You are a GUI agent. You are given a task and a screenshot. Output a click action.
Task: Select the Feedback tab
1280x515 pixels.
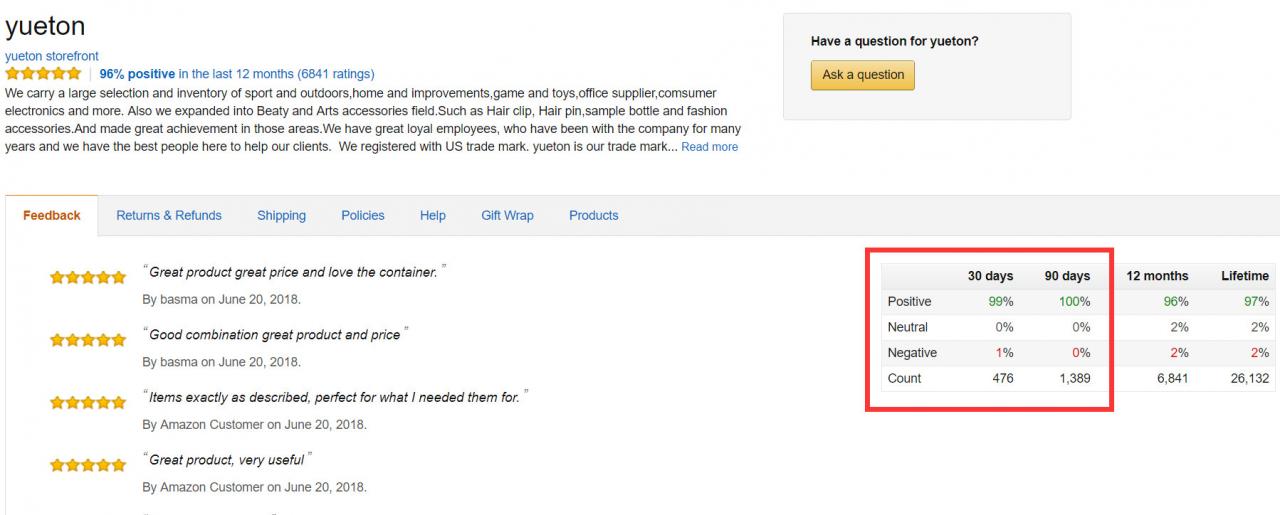pyautogui.click(x=52, y=215)
